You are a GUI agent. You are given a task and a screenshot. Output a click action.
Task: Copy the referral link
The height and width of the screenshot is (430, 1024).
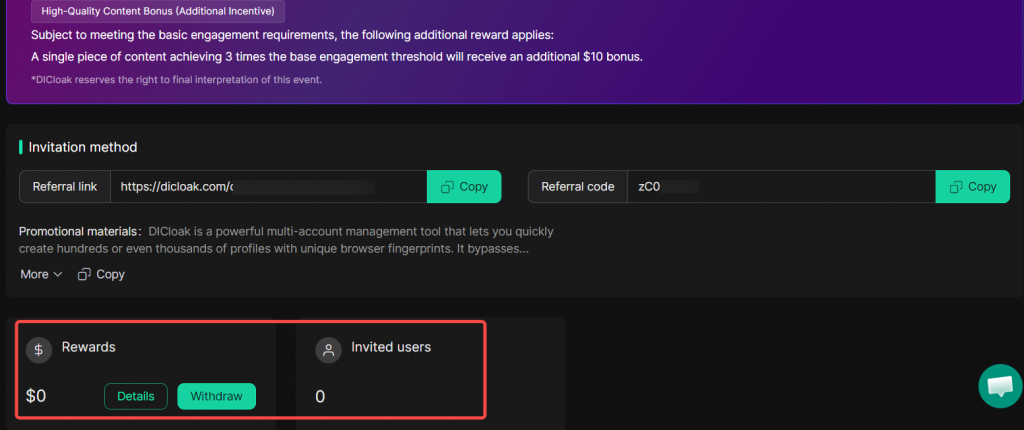pyautogui.click(x=464, y=187)
